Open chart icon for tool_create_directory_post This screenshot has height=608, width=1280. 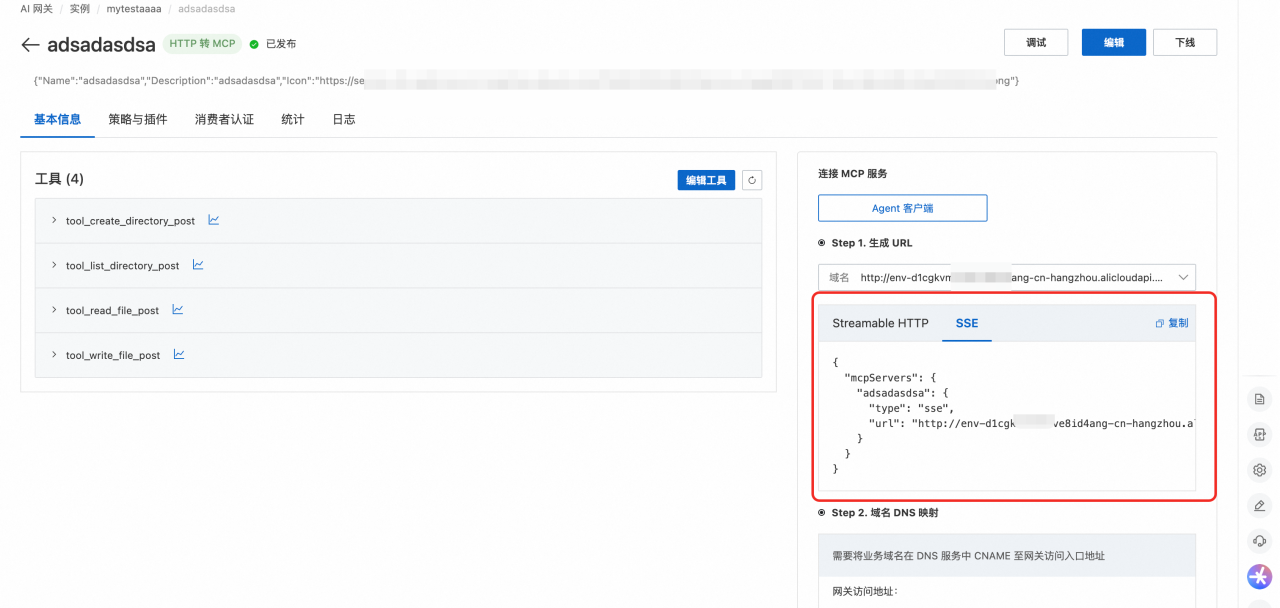point(214,220)
